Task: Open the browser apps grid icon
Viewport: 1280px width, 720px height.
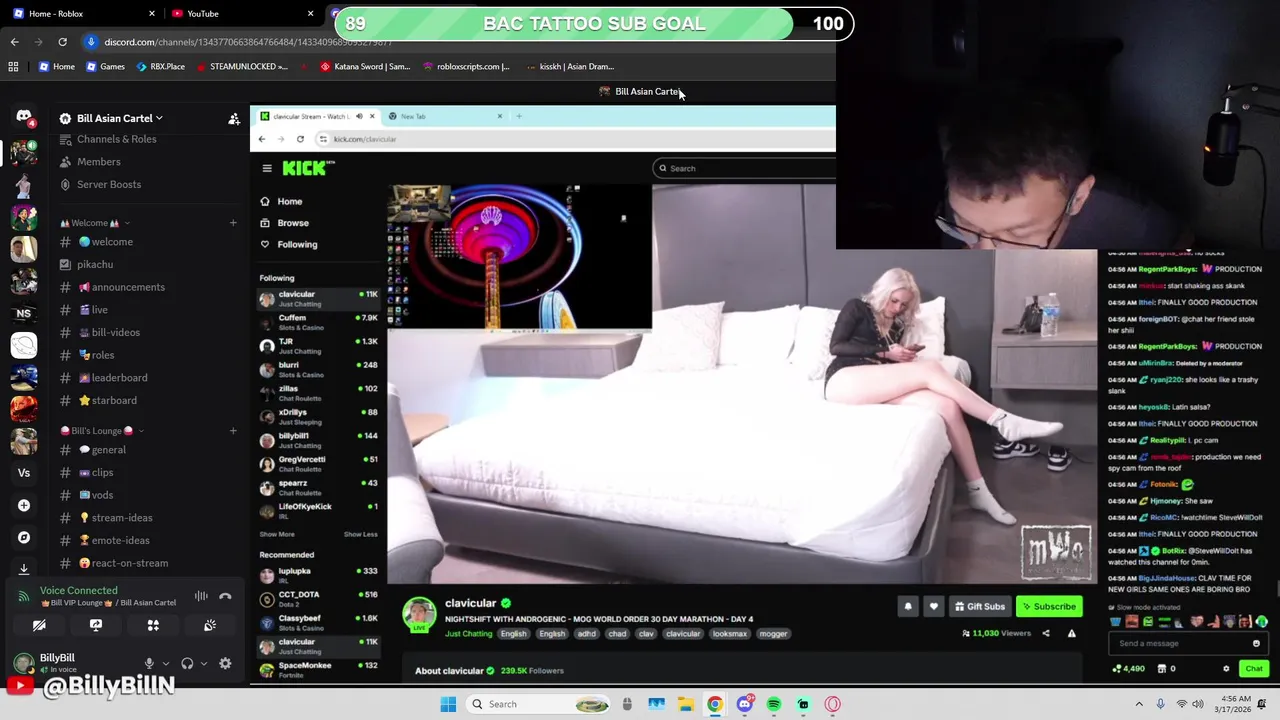Action: coord(13,67)
